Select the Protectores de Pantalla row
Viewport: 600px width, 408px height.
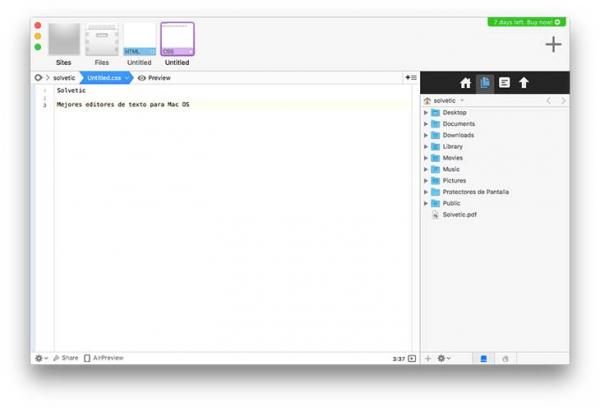(495, 192)
